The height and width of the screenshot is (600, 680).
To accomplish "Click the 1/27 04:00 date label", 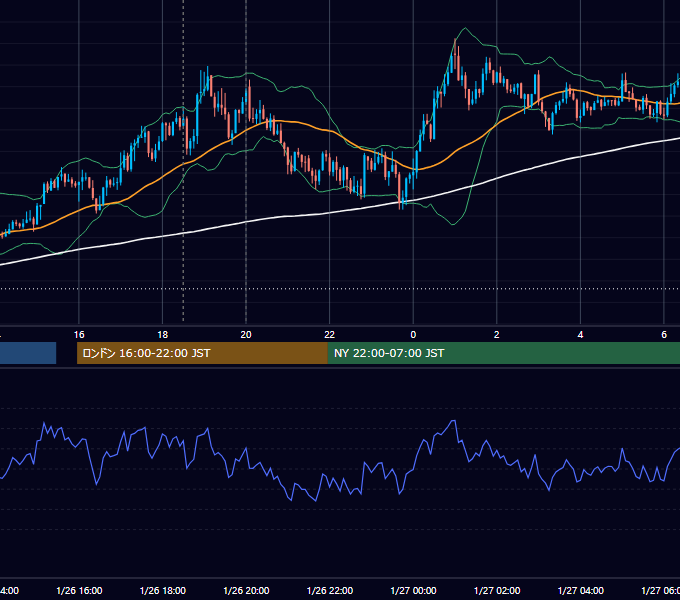I will tap(581, 590).
